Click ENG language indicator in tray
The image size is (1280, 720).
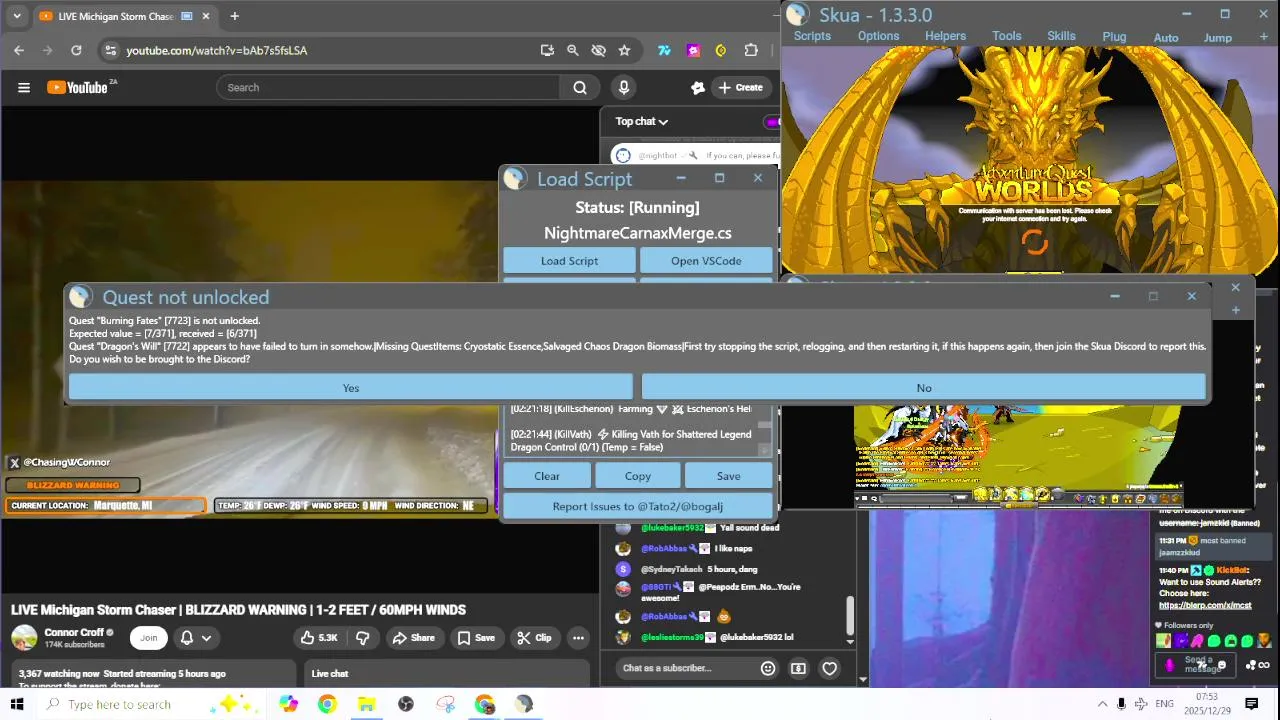(x=1164, y=704)
